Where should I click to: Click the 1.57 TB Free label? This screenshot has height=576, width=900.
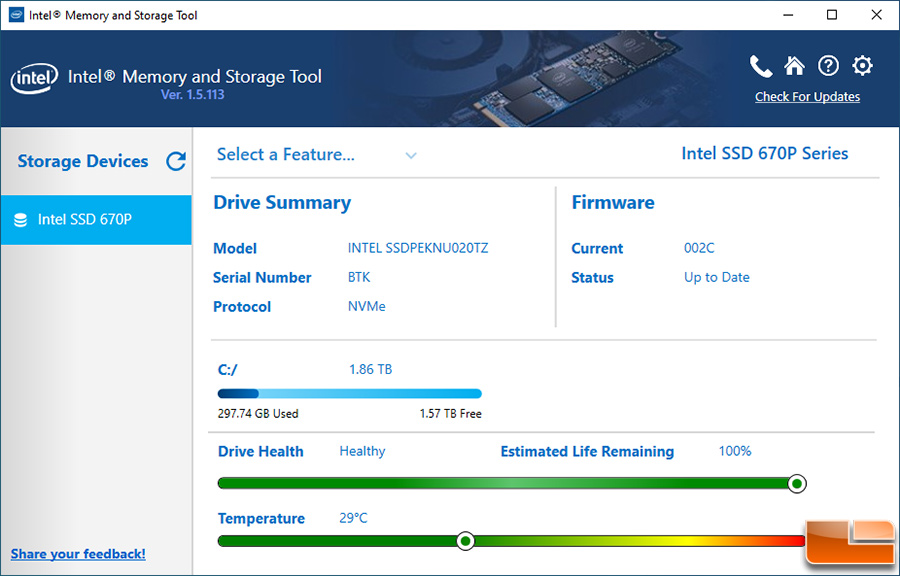(x=451, y=414)
